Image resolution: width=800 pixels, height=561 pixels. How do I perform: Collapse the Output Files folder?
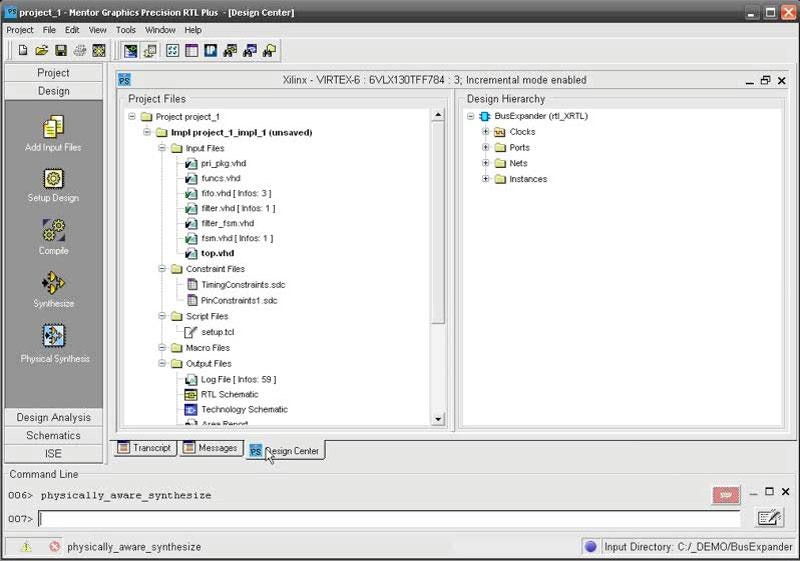162,363
